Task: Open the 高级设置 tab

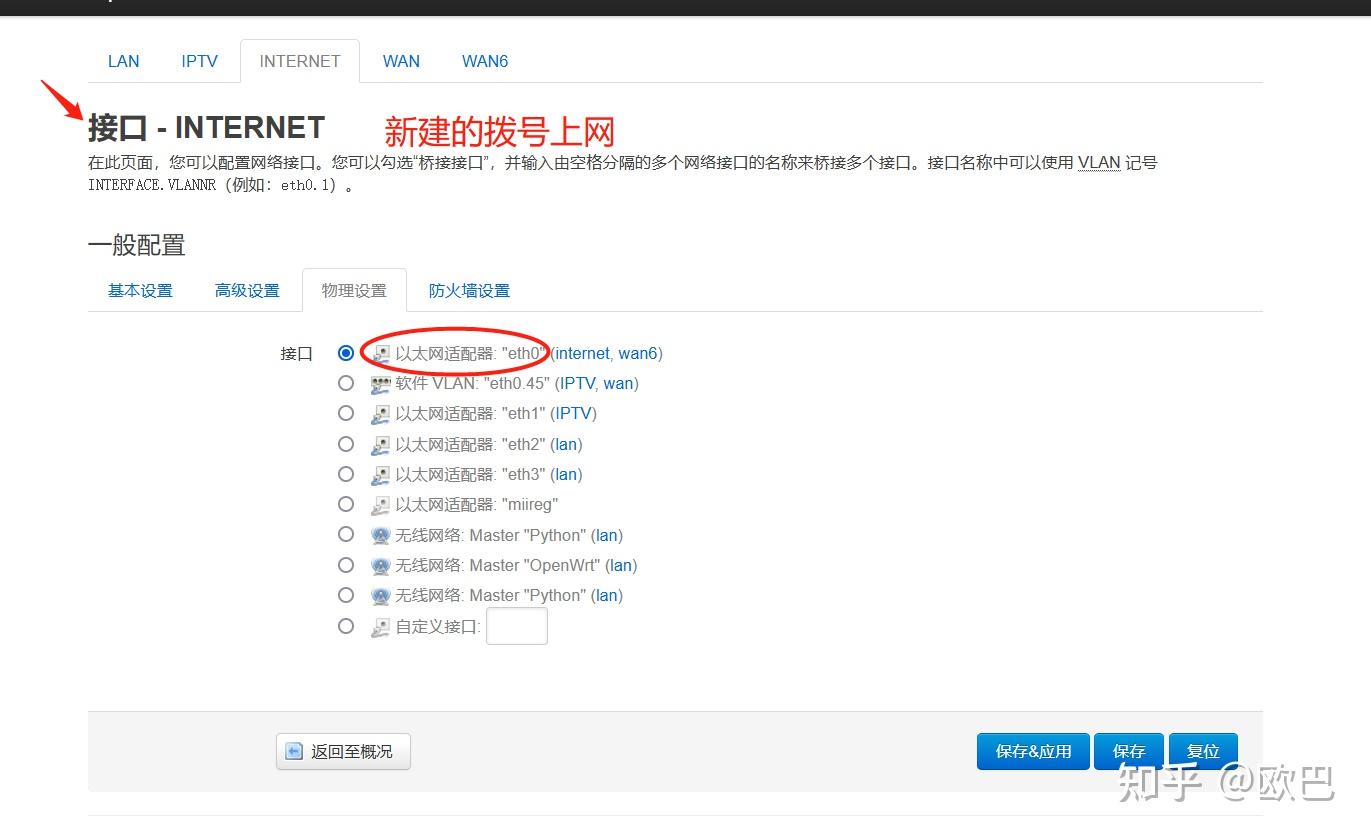Action: (246, 290)
